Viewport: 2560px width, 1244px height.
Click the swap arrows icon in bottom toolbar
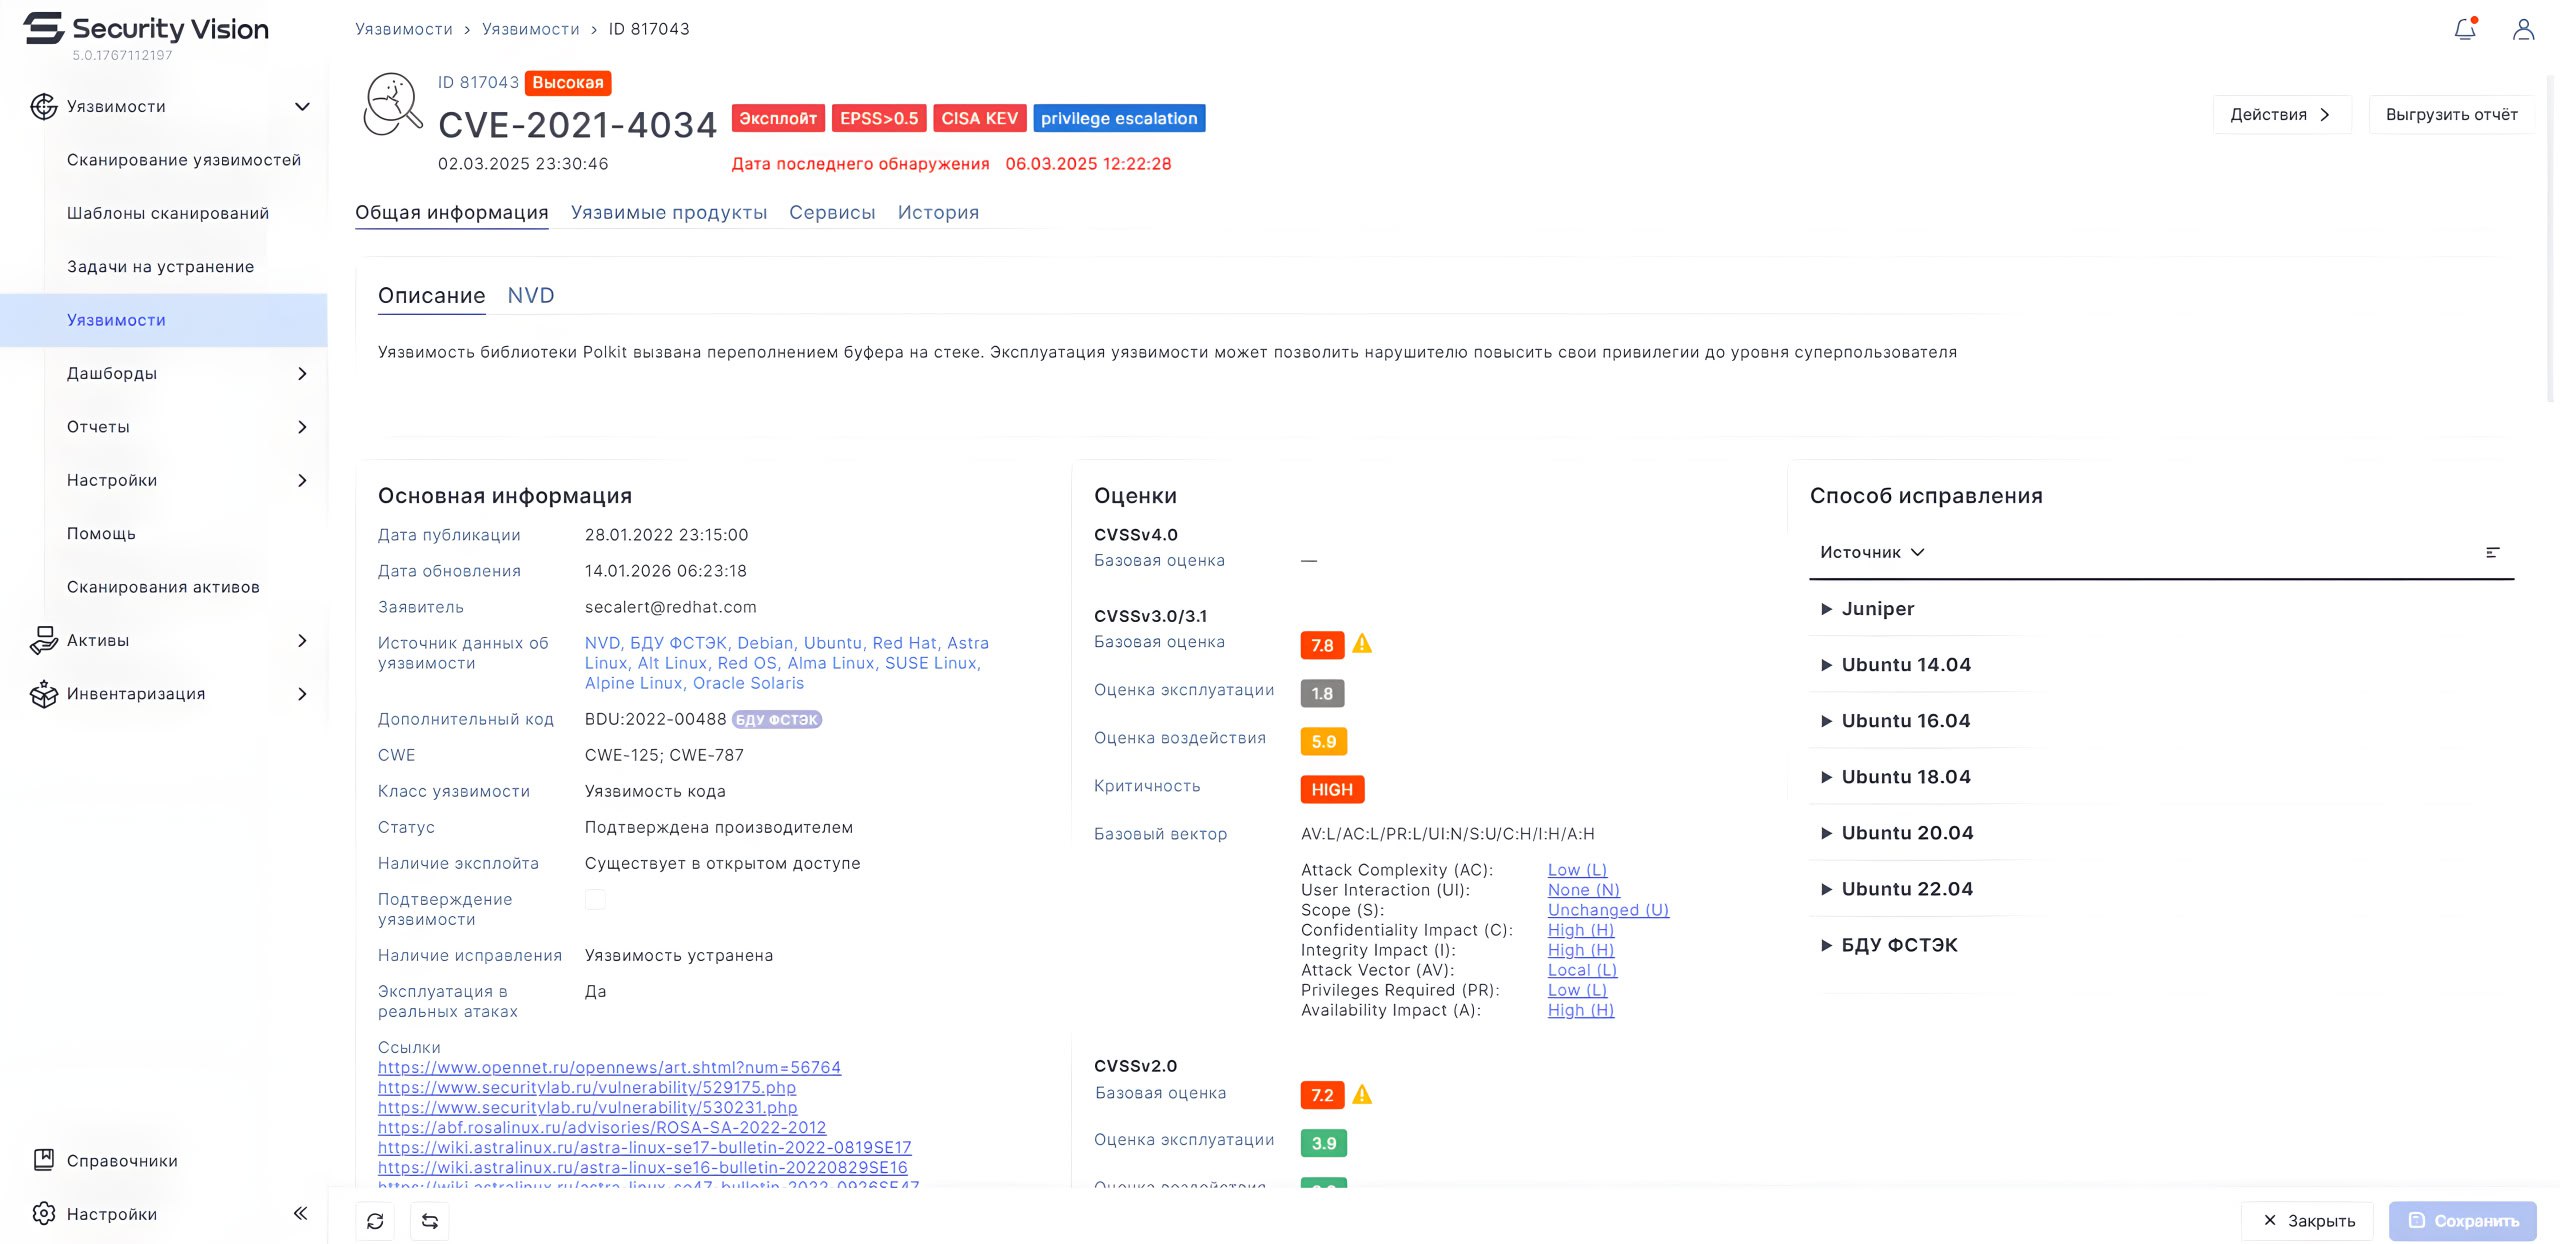[430, 1221]
